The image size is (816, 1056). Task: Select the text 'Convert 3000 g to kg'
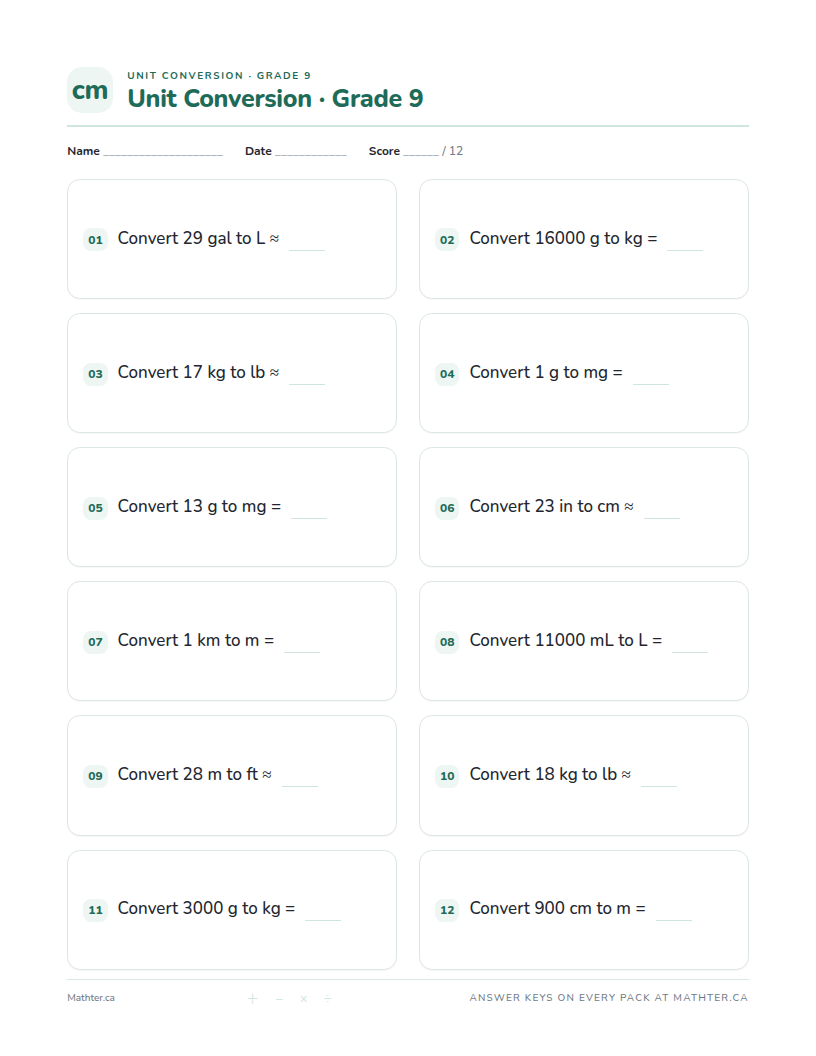tap(199, 909)
